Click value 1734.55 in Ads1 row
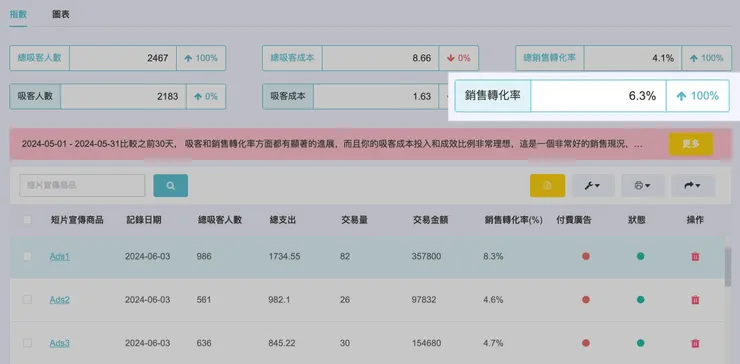 tap(284, 256)
